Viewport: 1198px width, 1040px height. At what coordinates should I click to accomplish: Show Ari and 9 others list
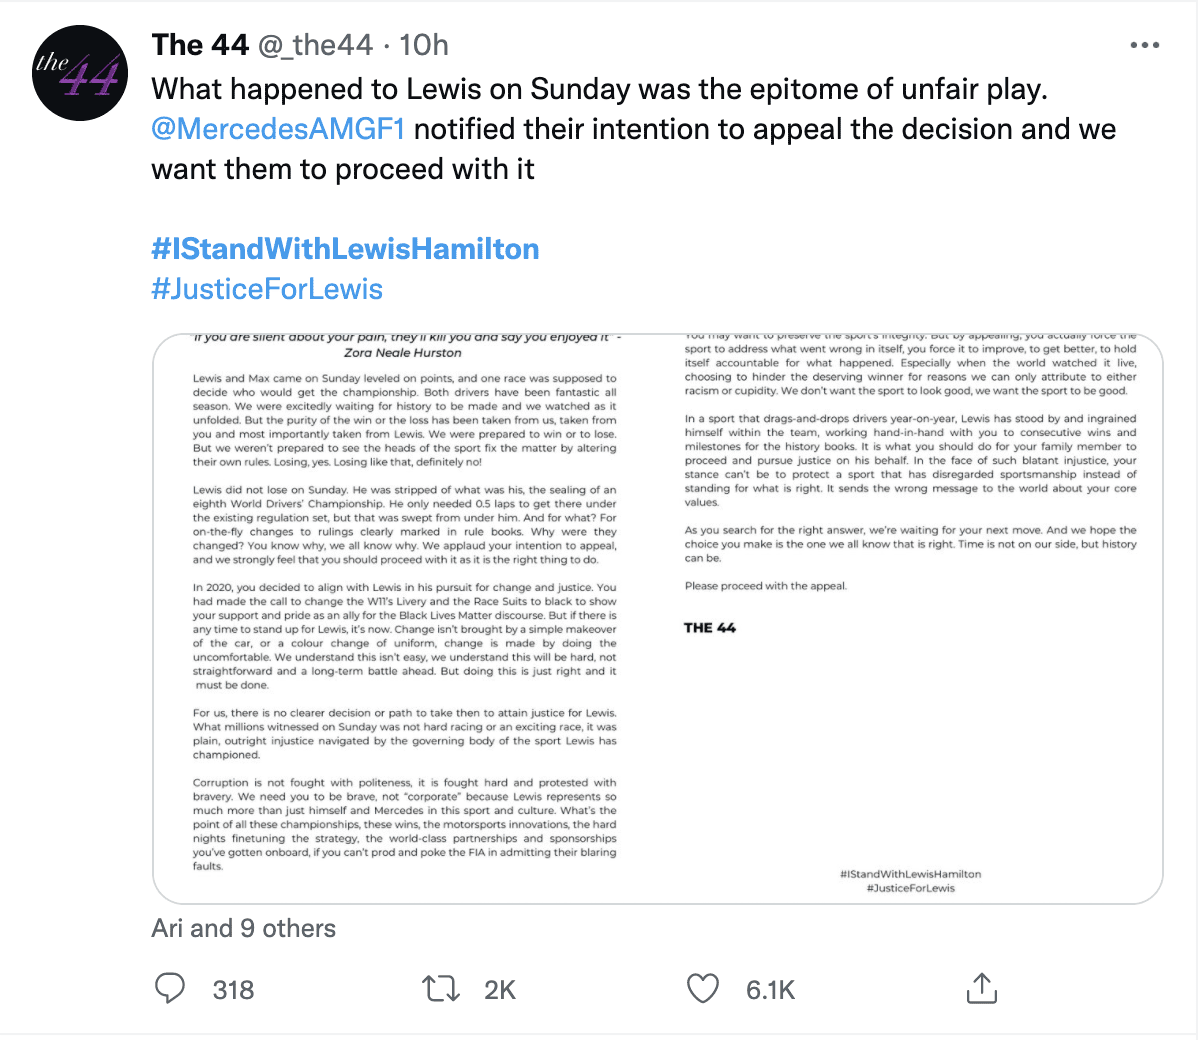tap(244, 928)
